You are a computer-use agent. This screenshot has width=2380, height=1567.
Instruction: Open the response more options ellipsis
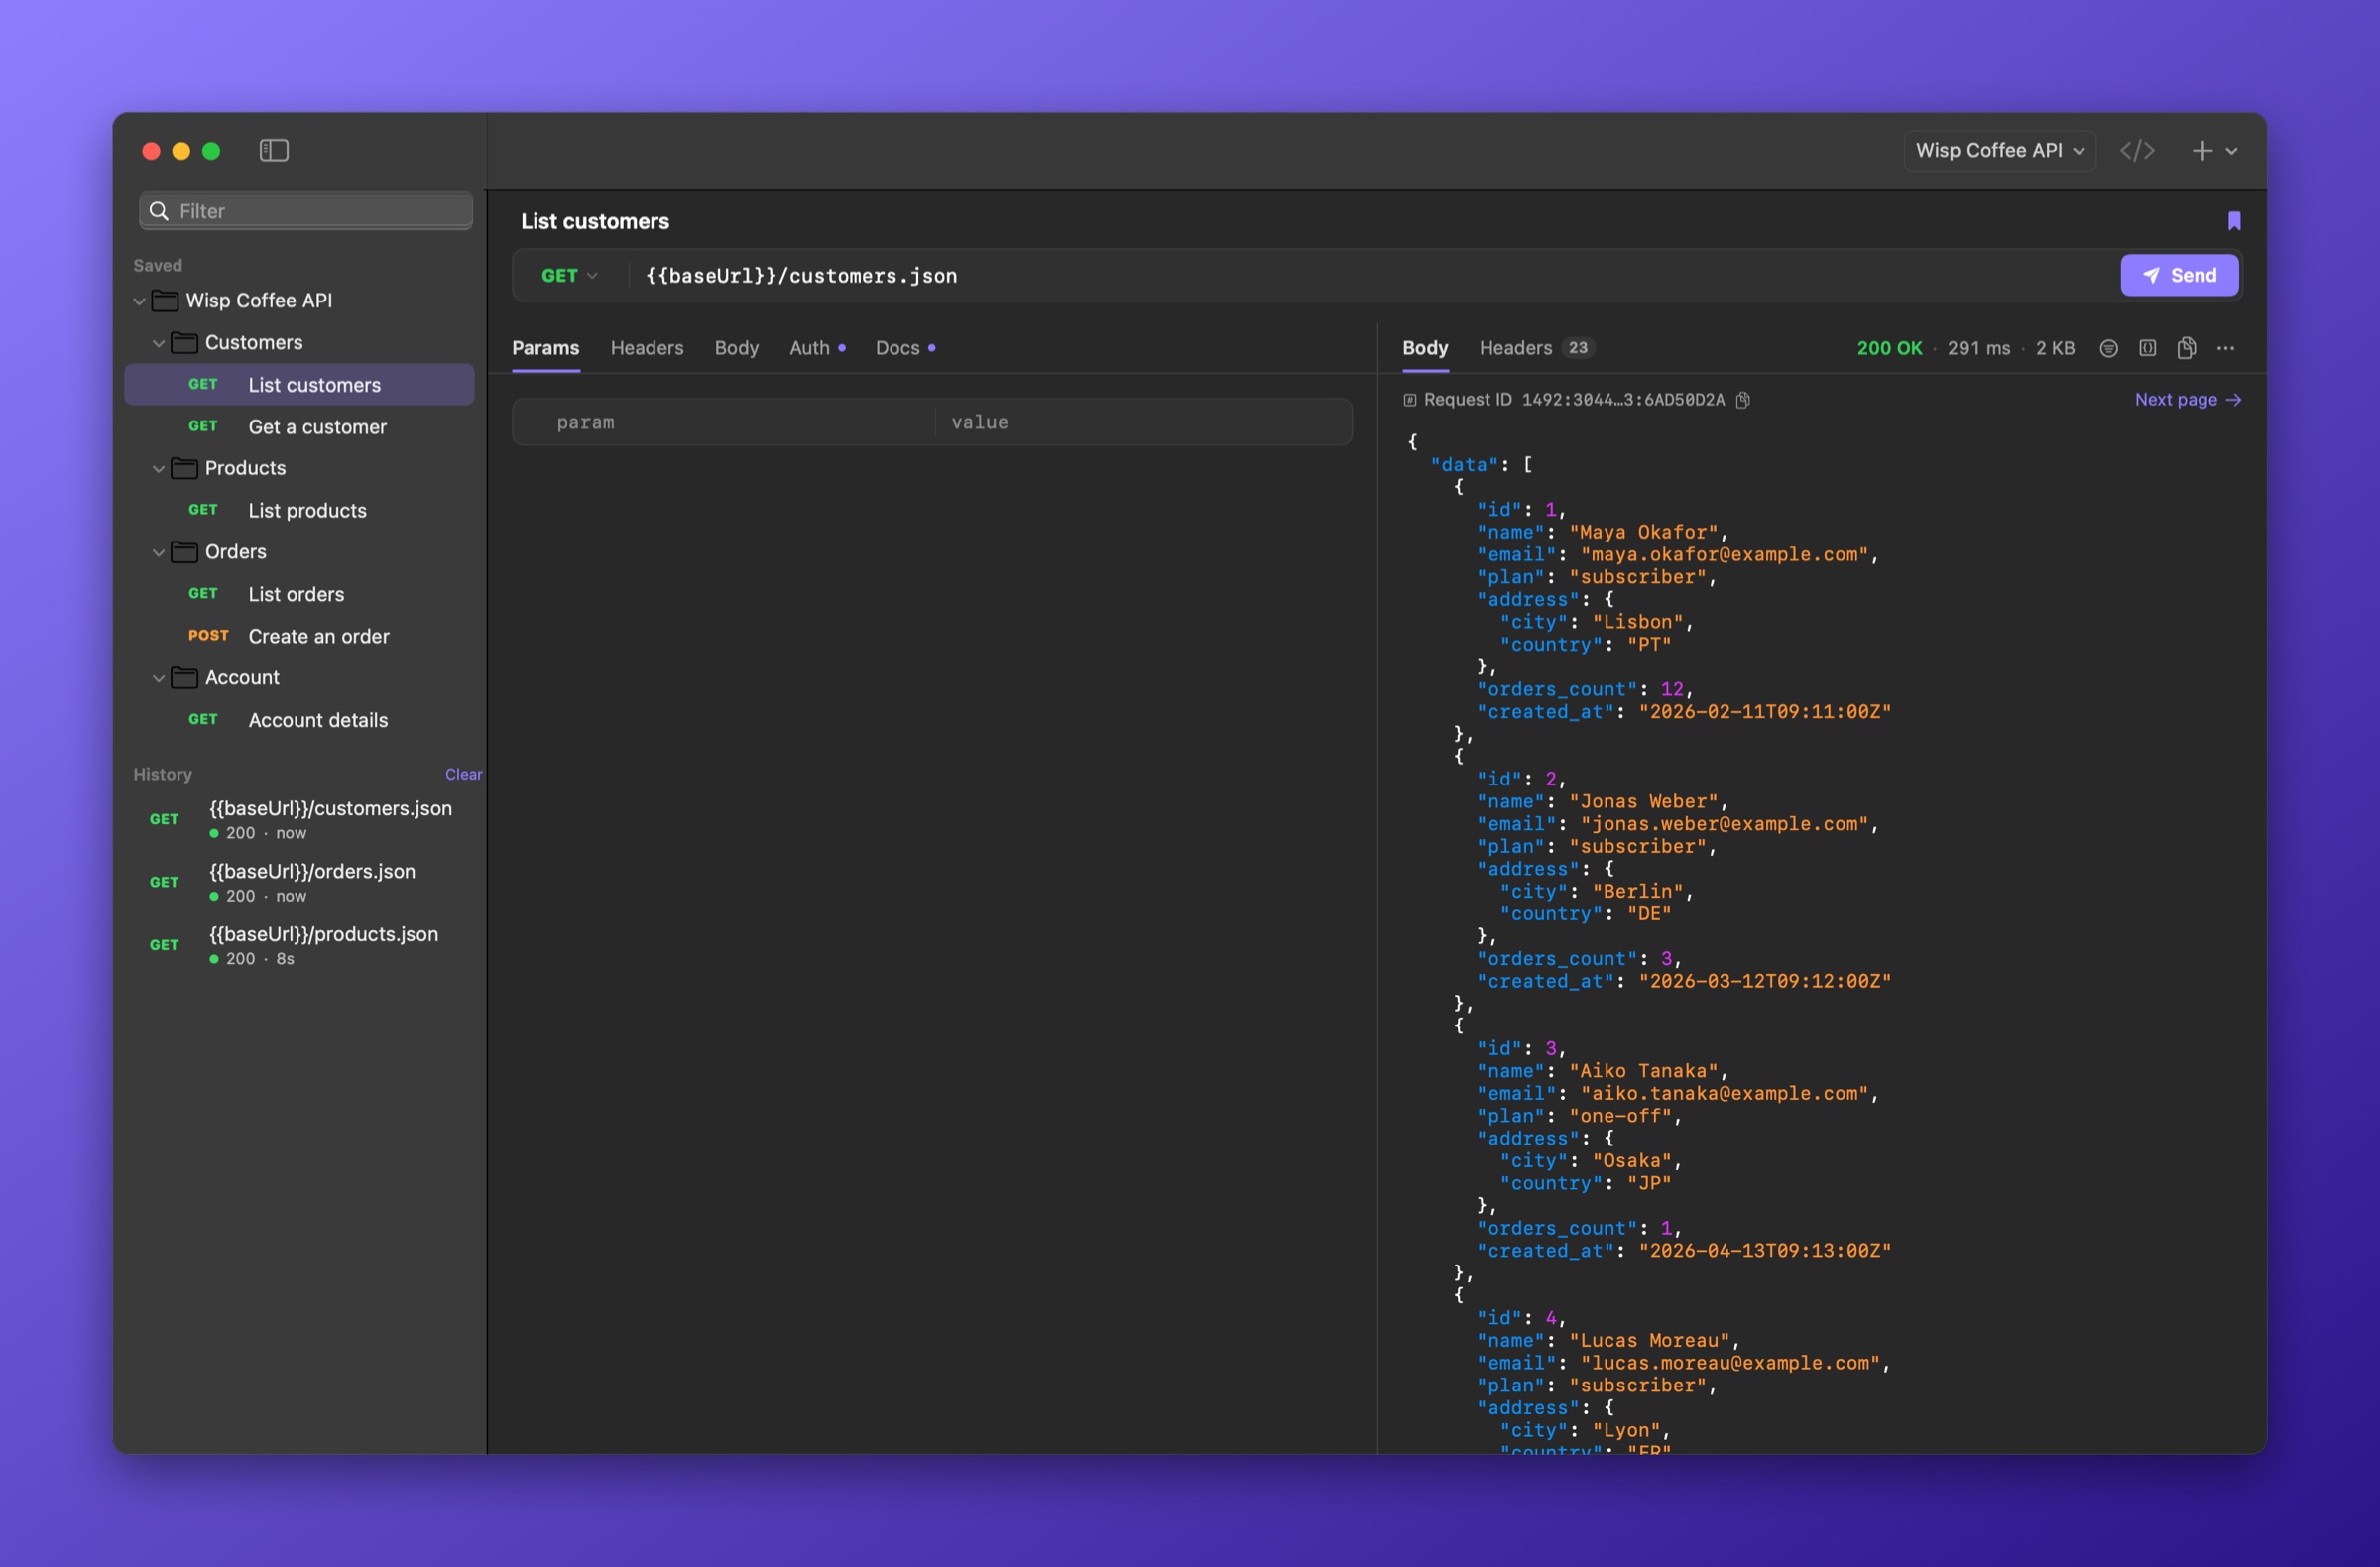point(2226,348)
